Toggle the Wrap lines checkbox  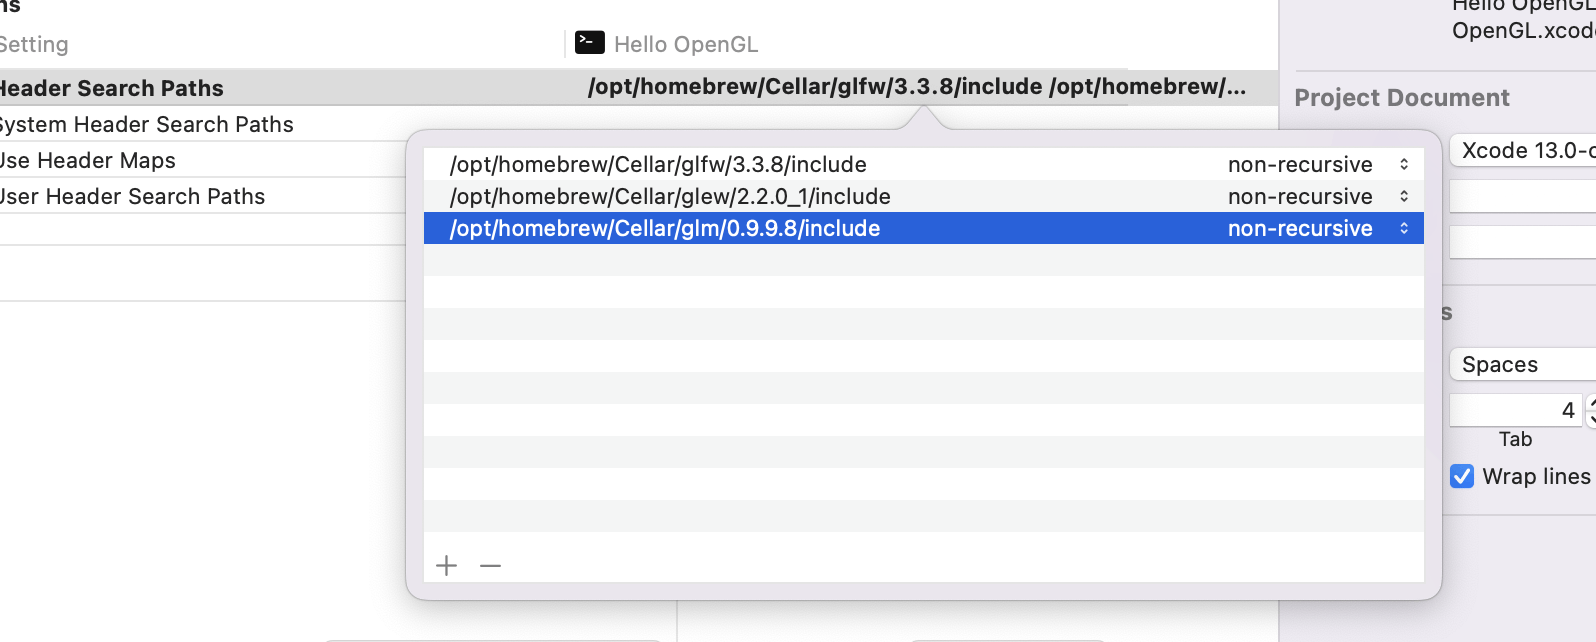tap(1462, 476)
